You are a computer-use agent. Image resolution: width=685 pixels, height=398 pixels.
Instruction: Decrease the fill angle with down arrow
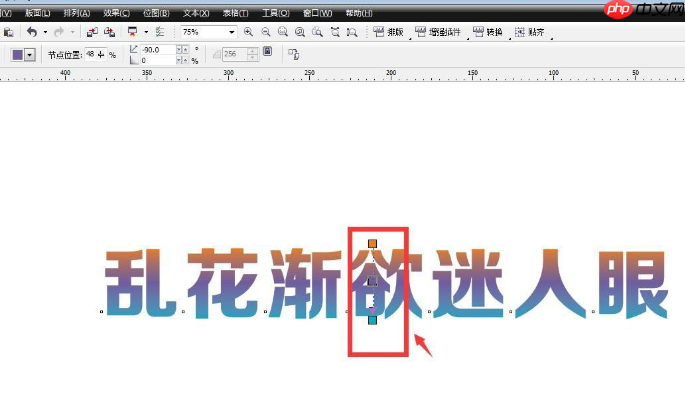tap(179, 50)
